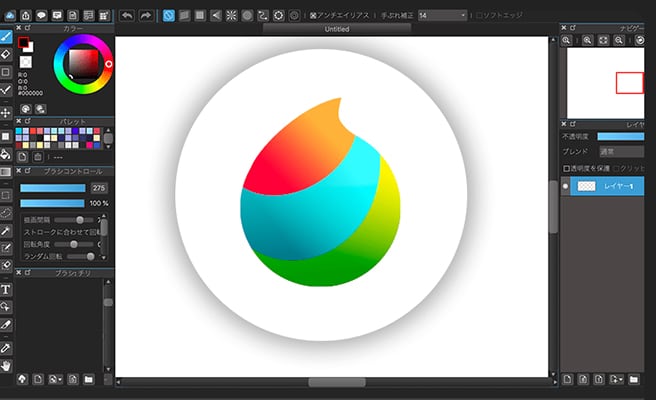Viewport: 656px width, 400px height.
Task: Select the Gradient tool
Action: [6, 172]
